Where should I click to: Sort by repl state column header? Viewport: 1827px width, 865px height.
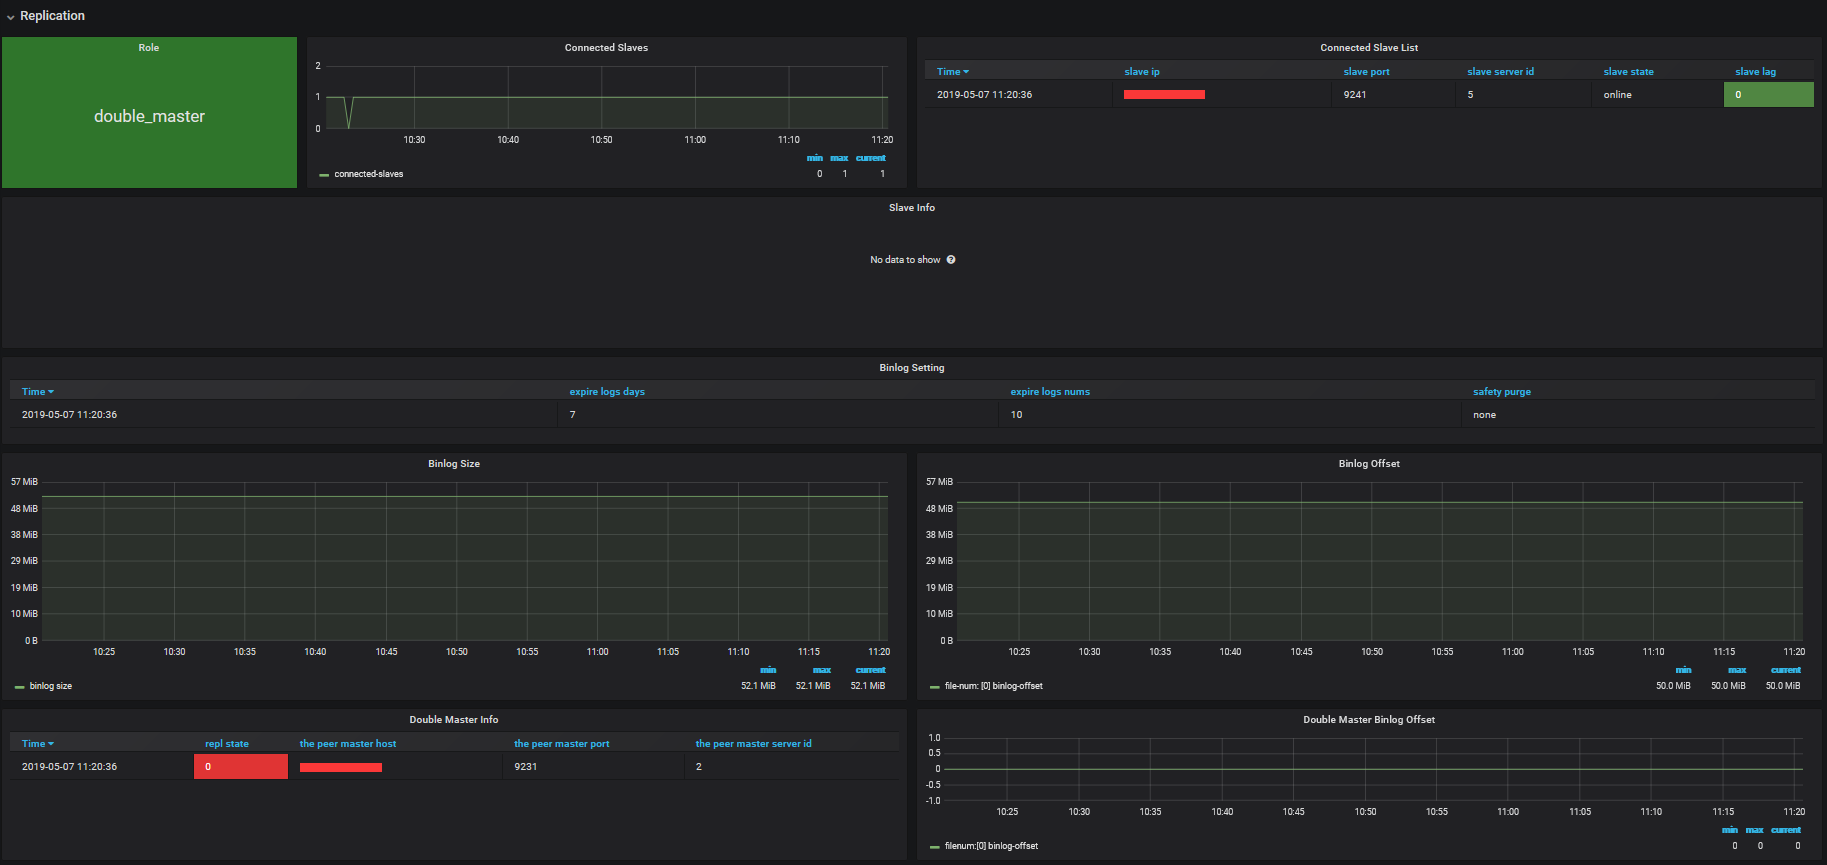(227, 744)
